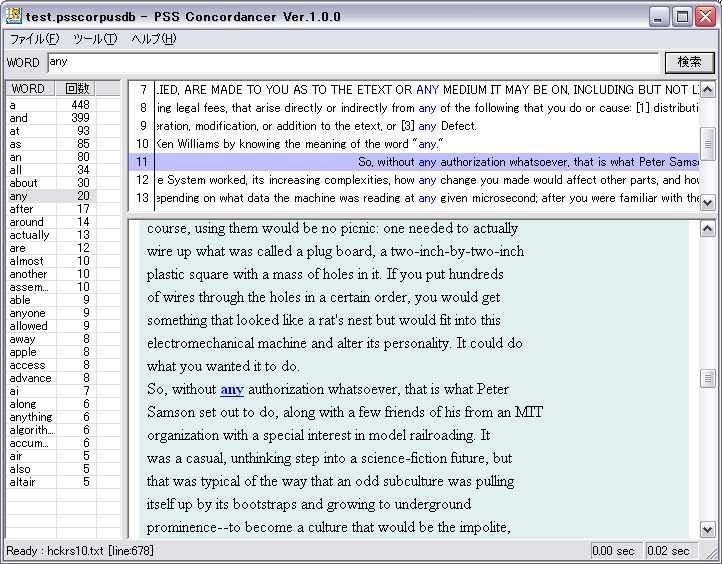Open the ファイル(F) menu
Image resolution: width=722 pixels, height=564 pixels.
(x=35, y=39)
